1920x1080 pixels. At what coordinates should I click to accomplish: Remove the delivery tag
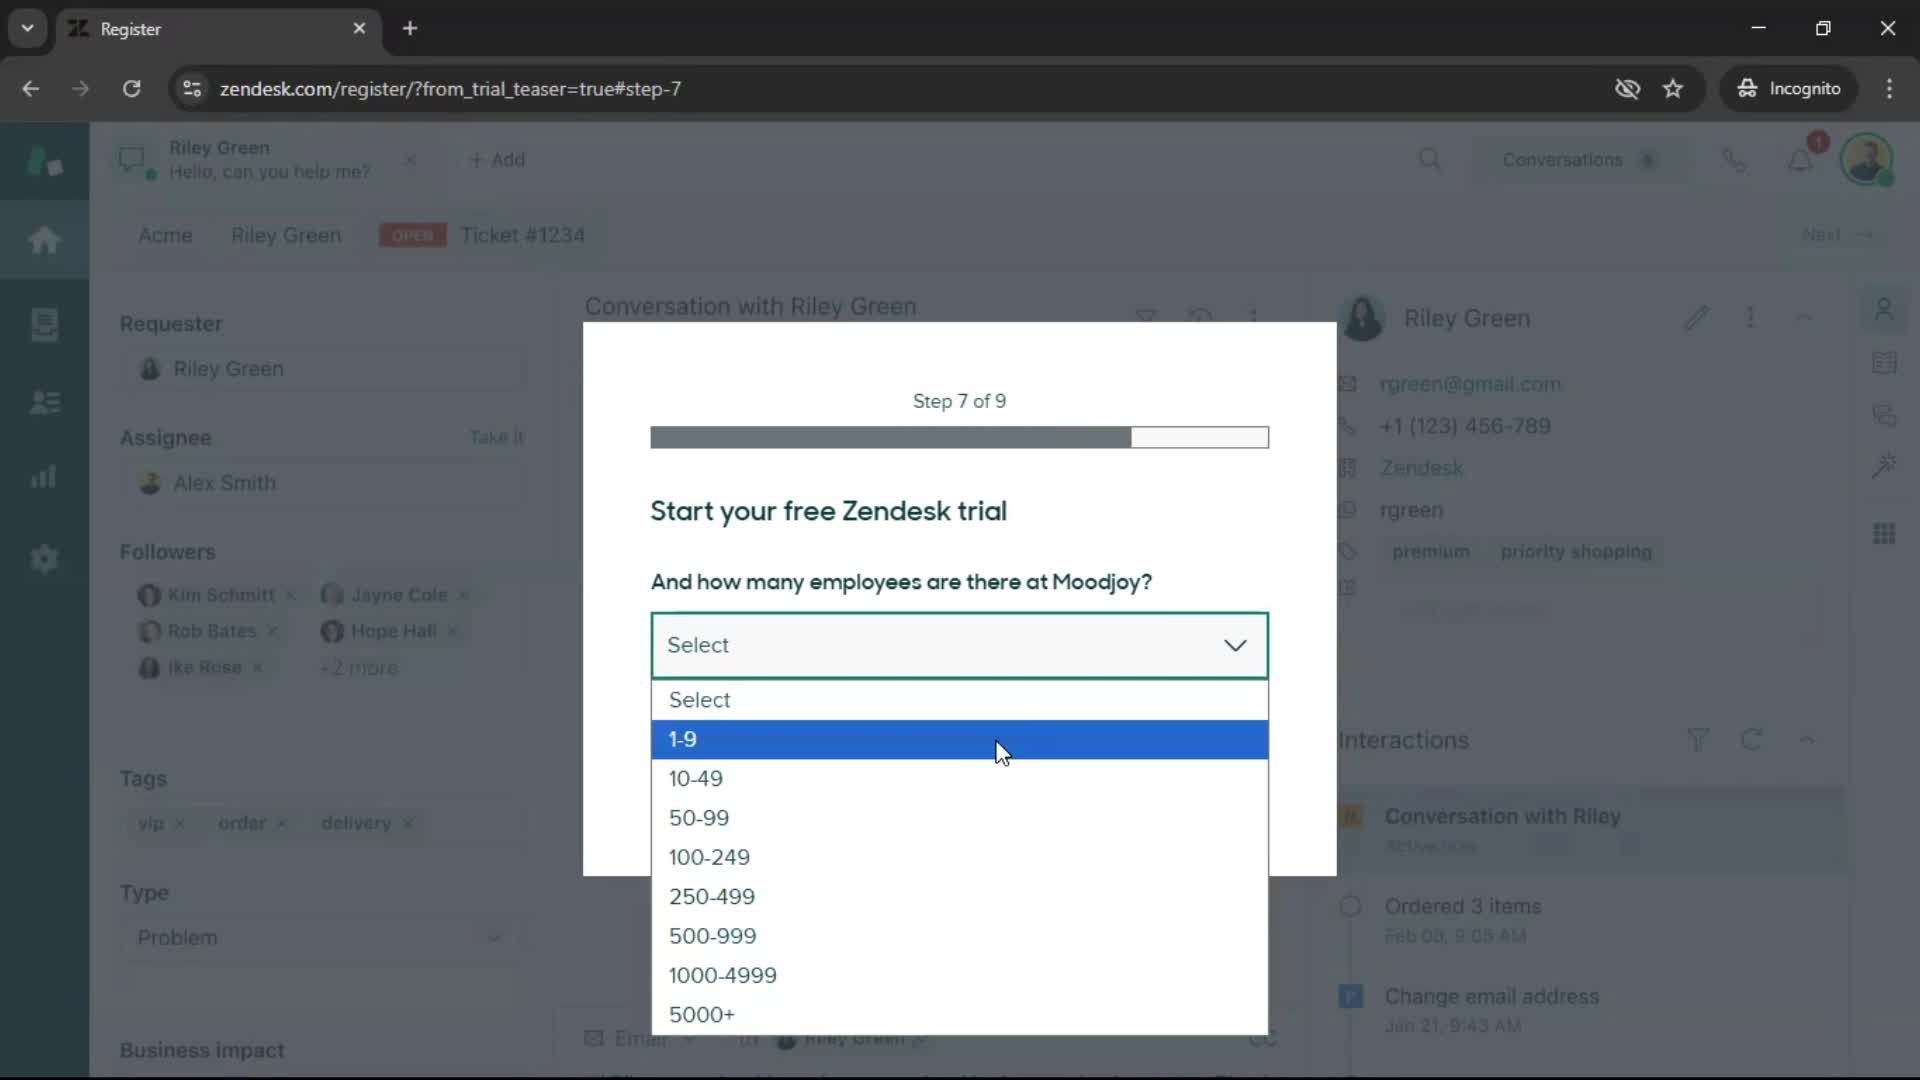tap(408, 823)
